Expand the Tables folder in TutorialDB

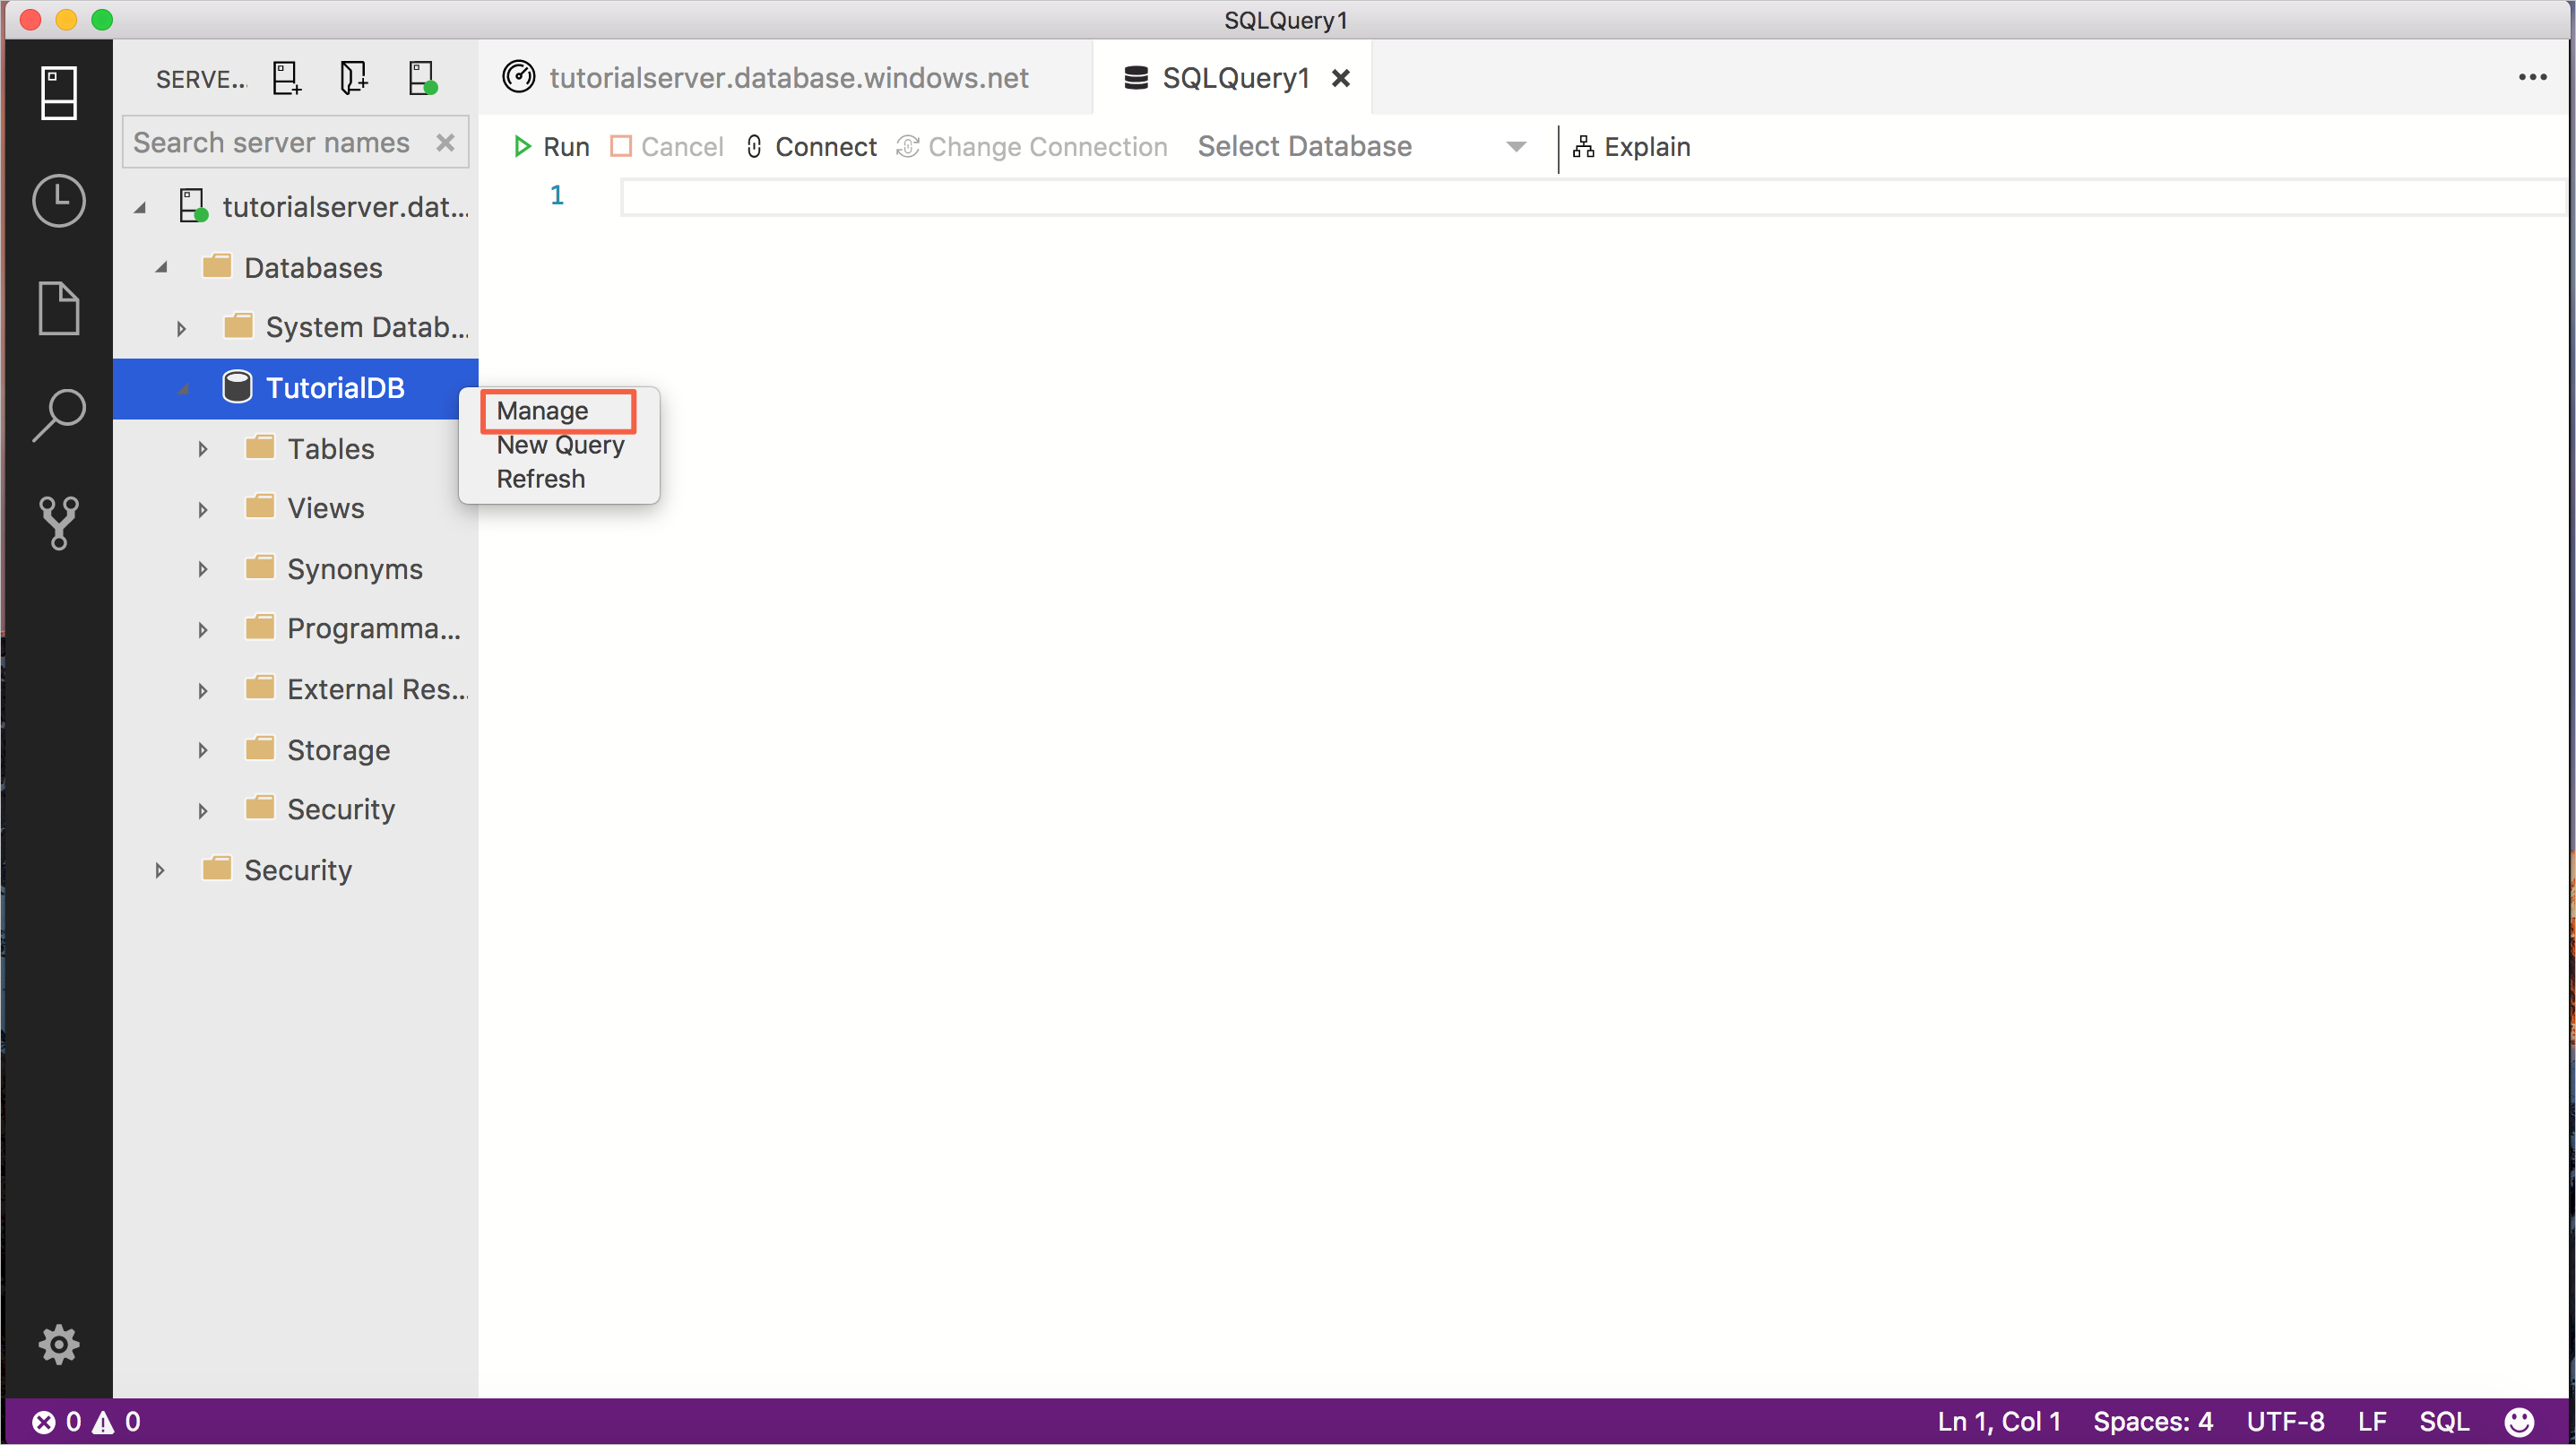pyautogui.click(x=202, y=447)
